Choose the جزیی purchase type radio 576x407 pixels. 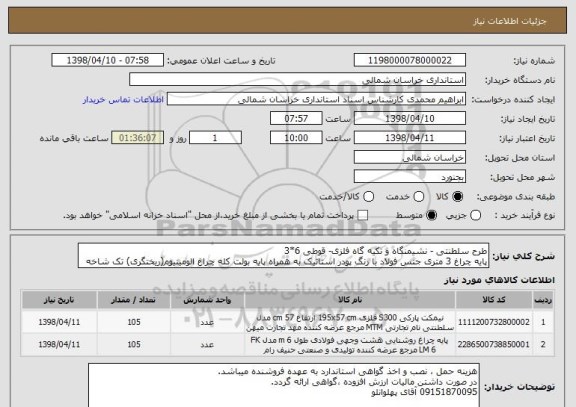475,216
